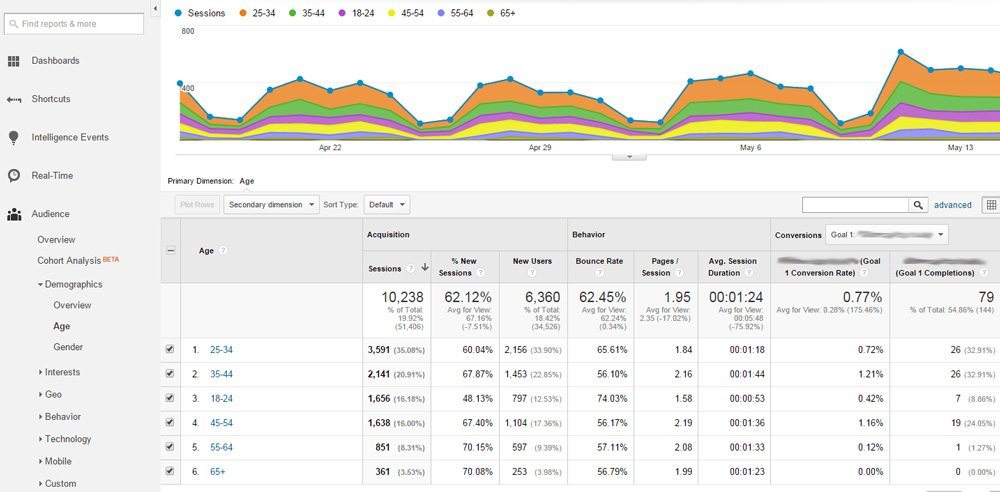
Task: Click the yellow 45-54 legend dot
Action: click(391, 13)
